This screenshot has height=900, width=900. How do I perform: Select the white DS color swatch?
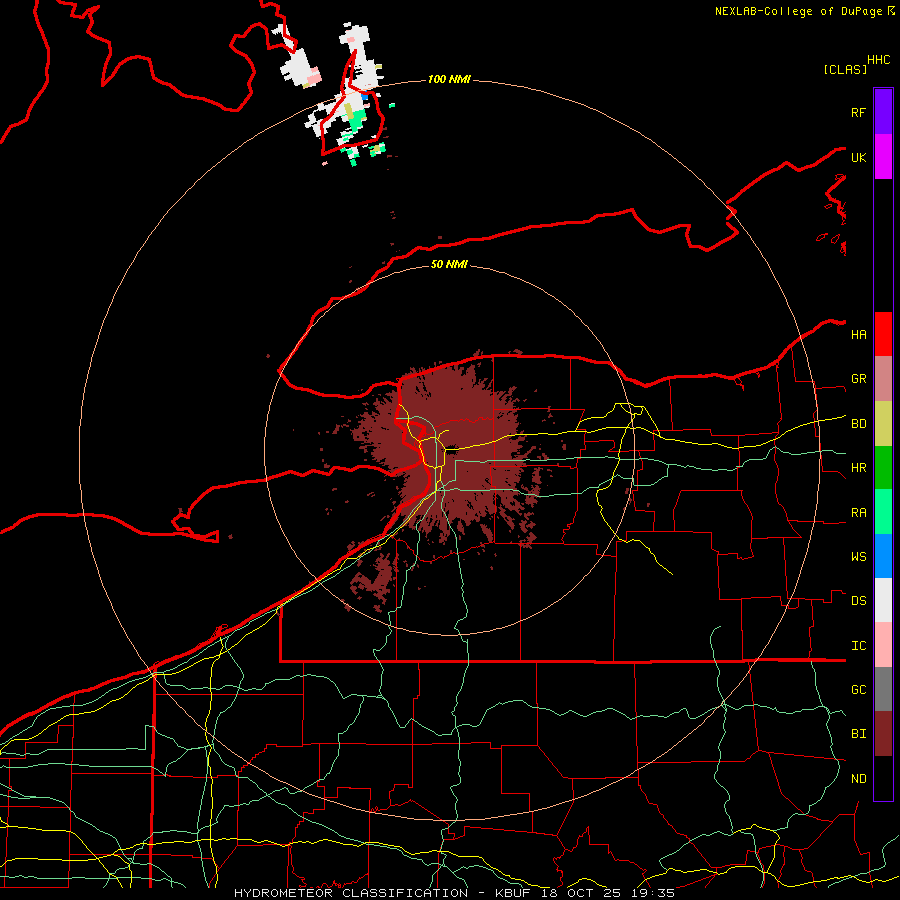pos(883,600)
